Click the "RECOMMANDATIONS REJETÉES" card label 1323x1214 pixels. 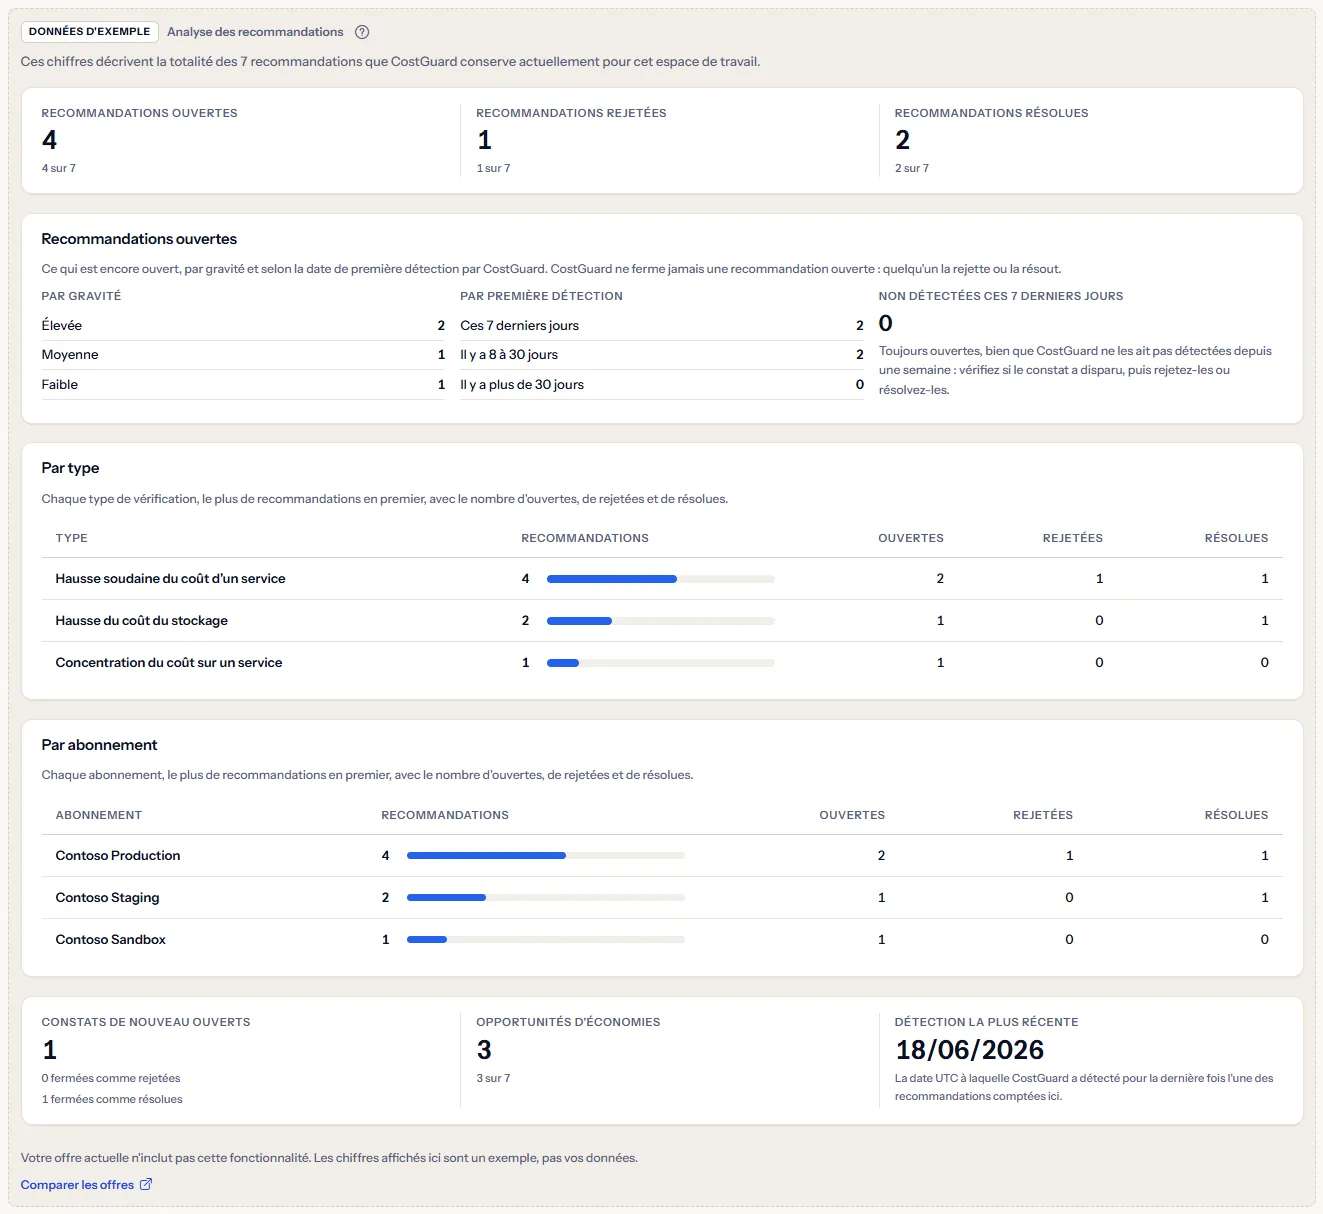coord(571,113)
